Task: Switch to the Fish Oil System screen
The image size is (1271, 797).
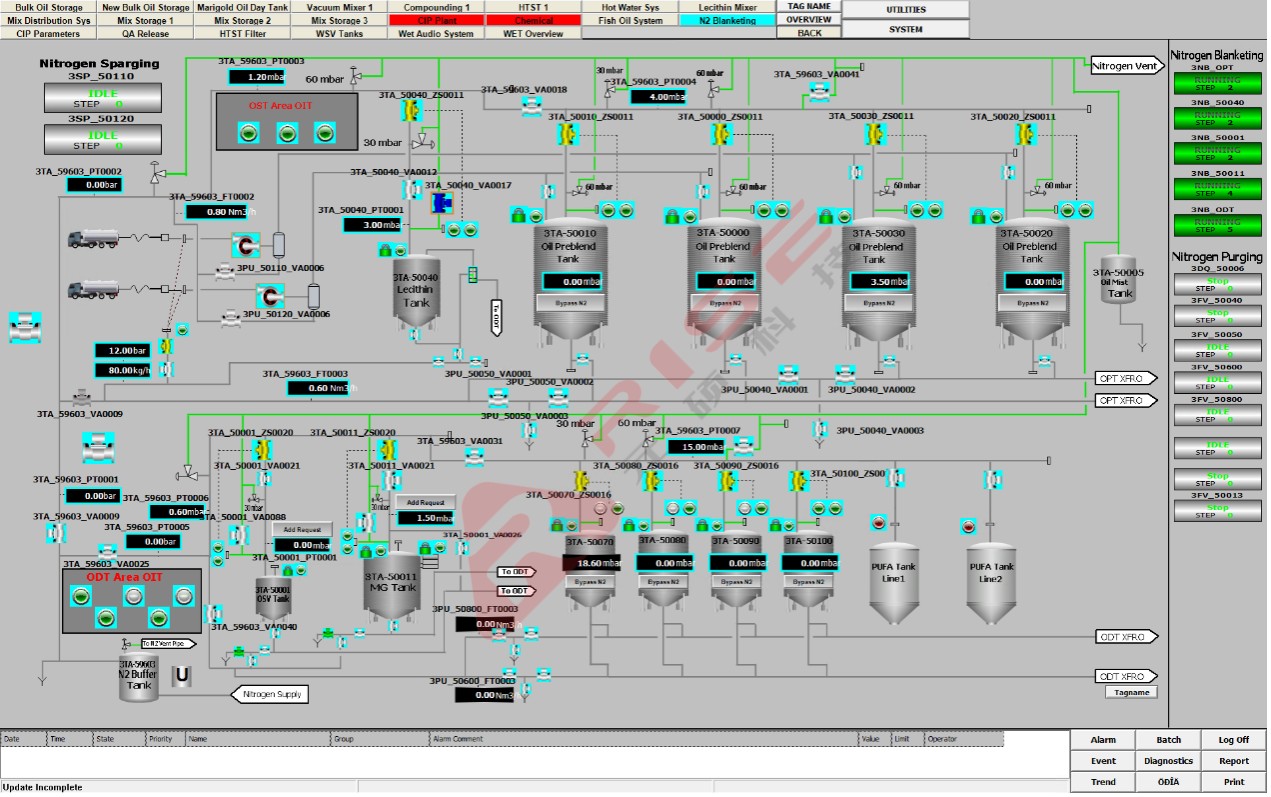Action: click(630, 20)
